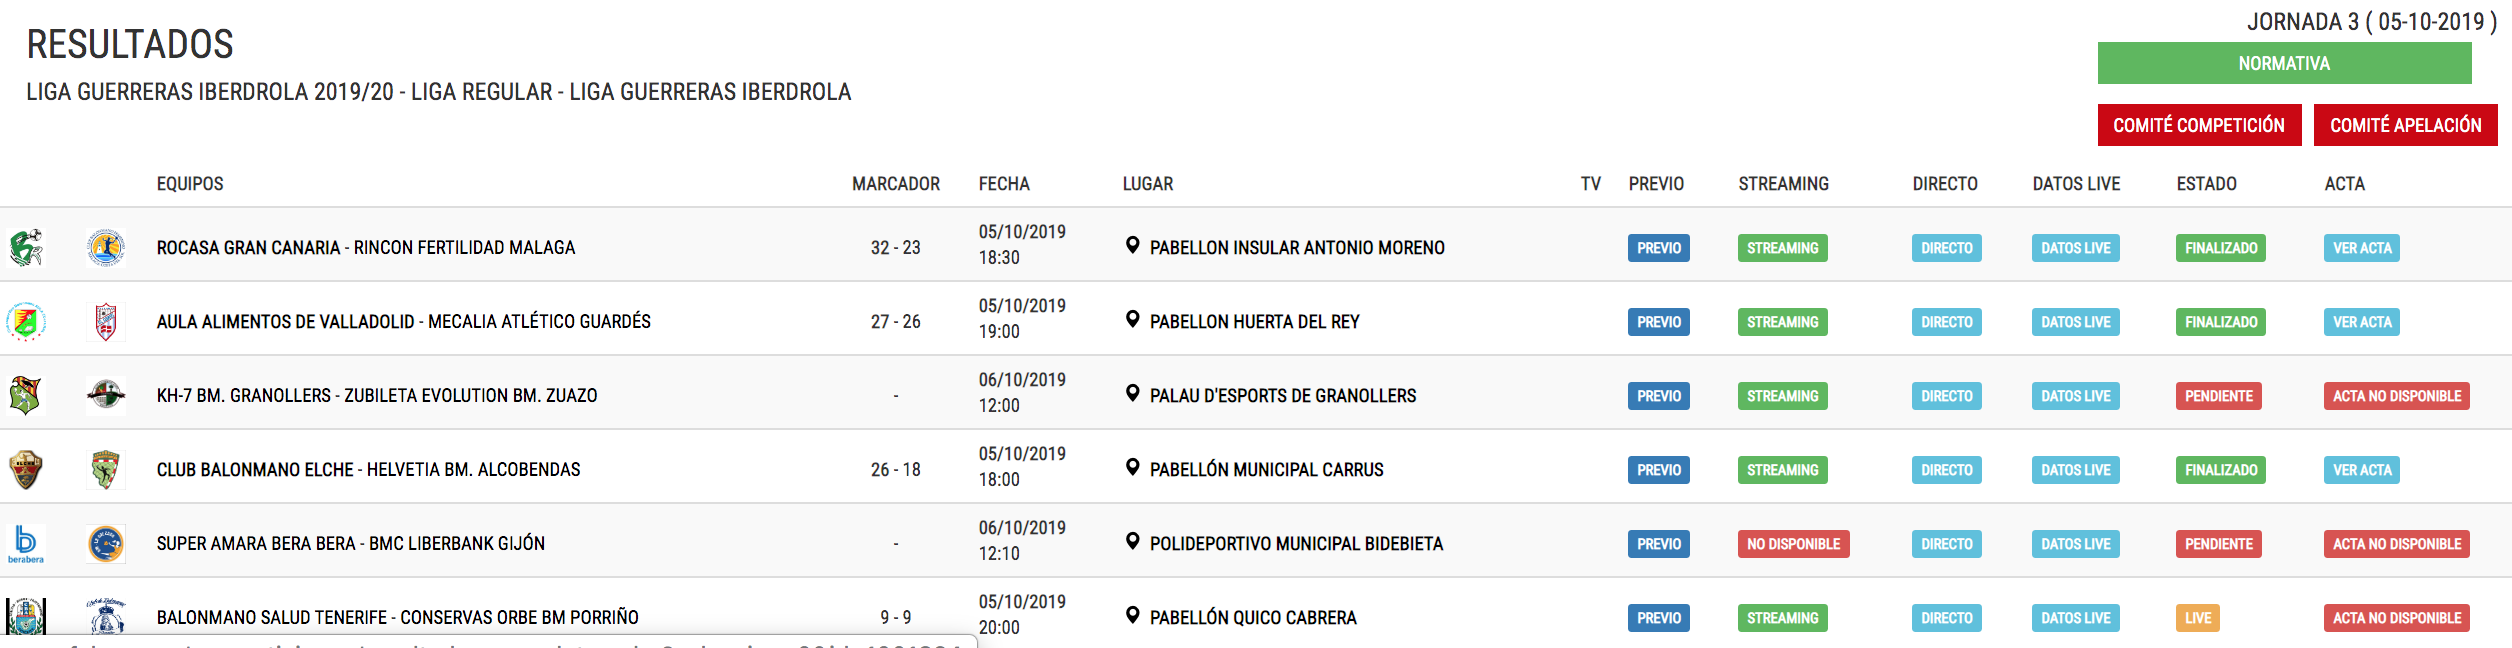Open Previo for Rocasa Gran Canaria match
2512x648 pixels.
pyautogui.click(x=1658, y=248)
